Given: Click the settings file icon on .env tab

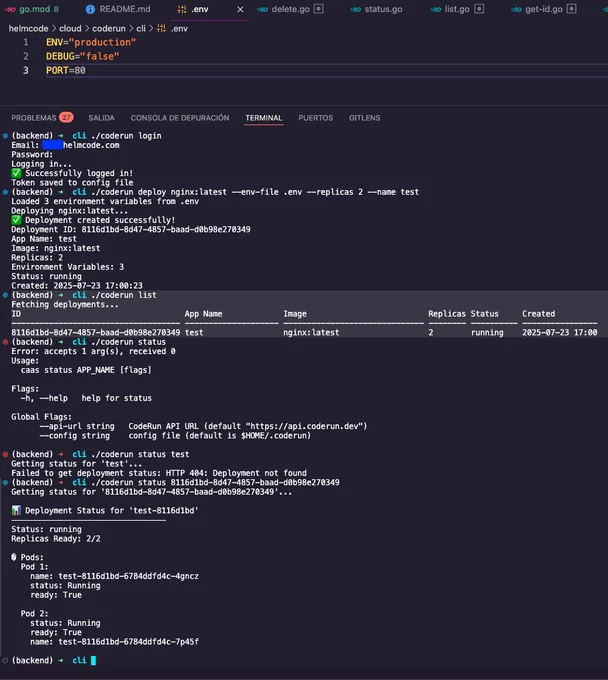Looking at the screenshot, I should point(182,9).
